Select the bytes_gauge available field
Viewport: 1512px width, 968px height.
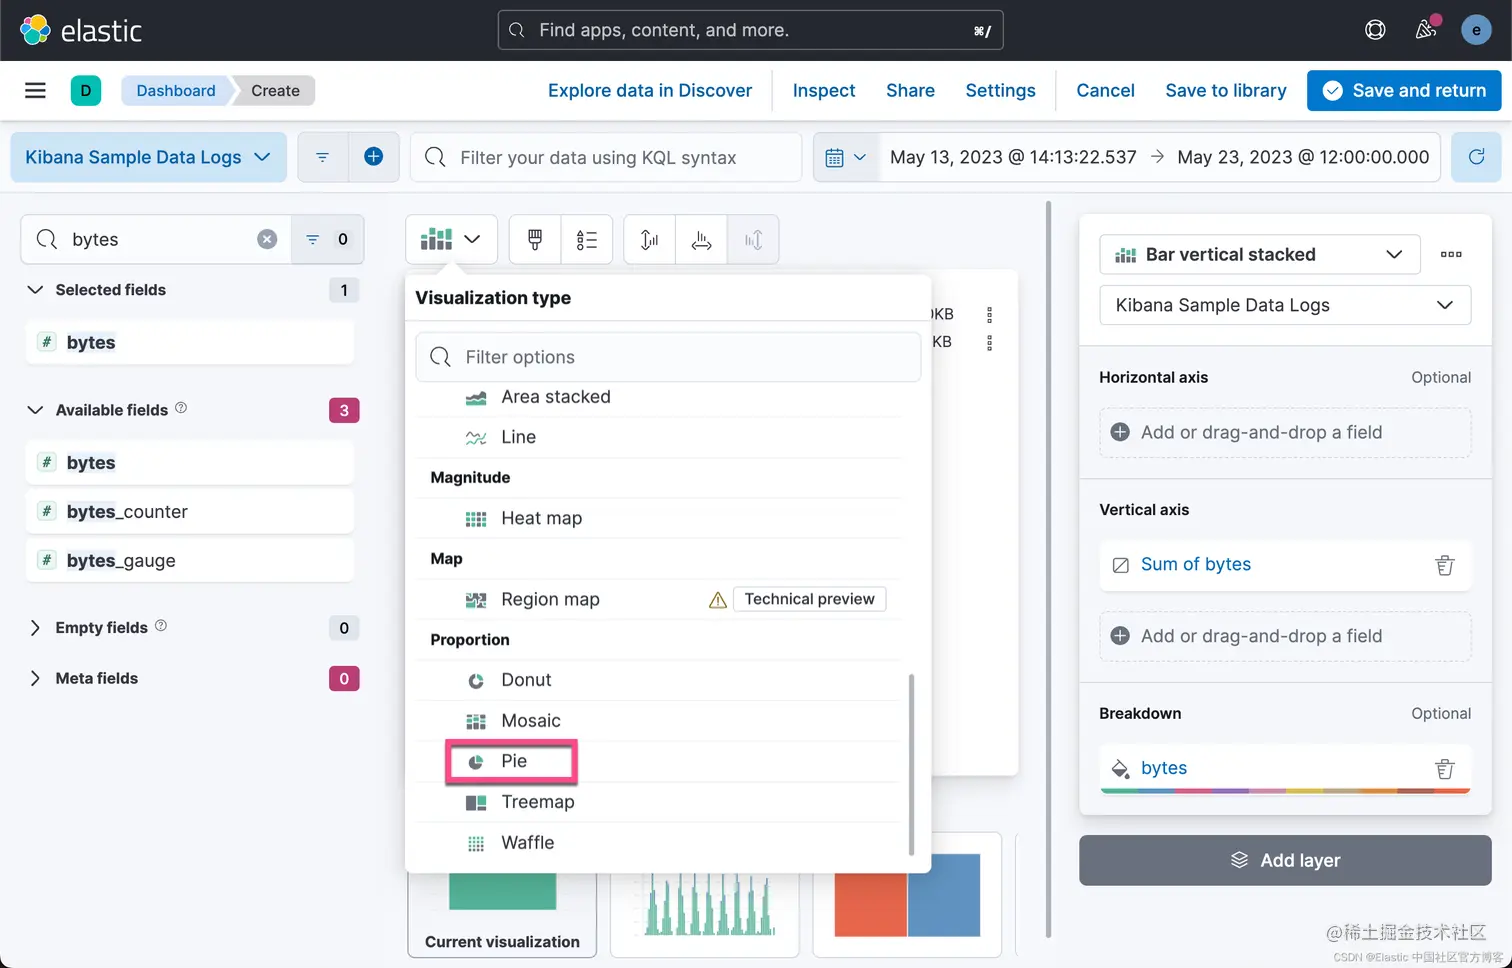189,561
